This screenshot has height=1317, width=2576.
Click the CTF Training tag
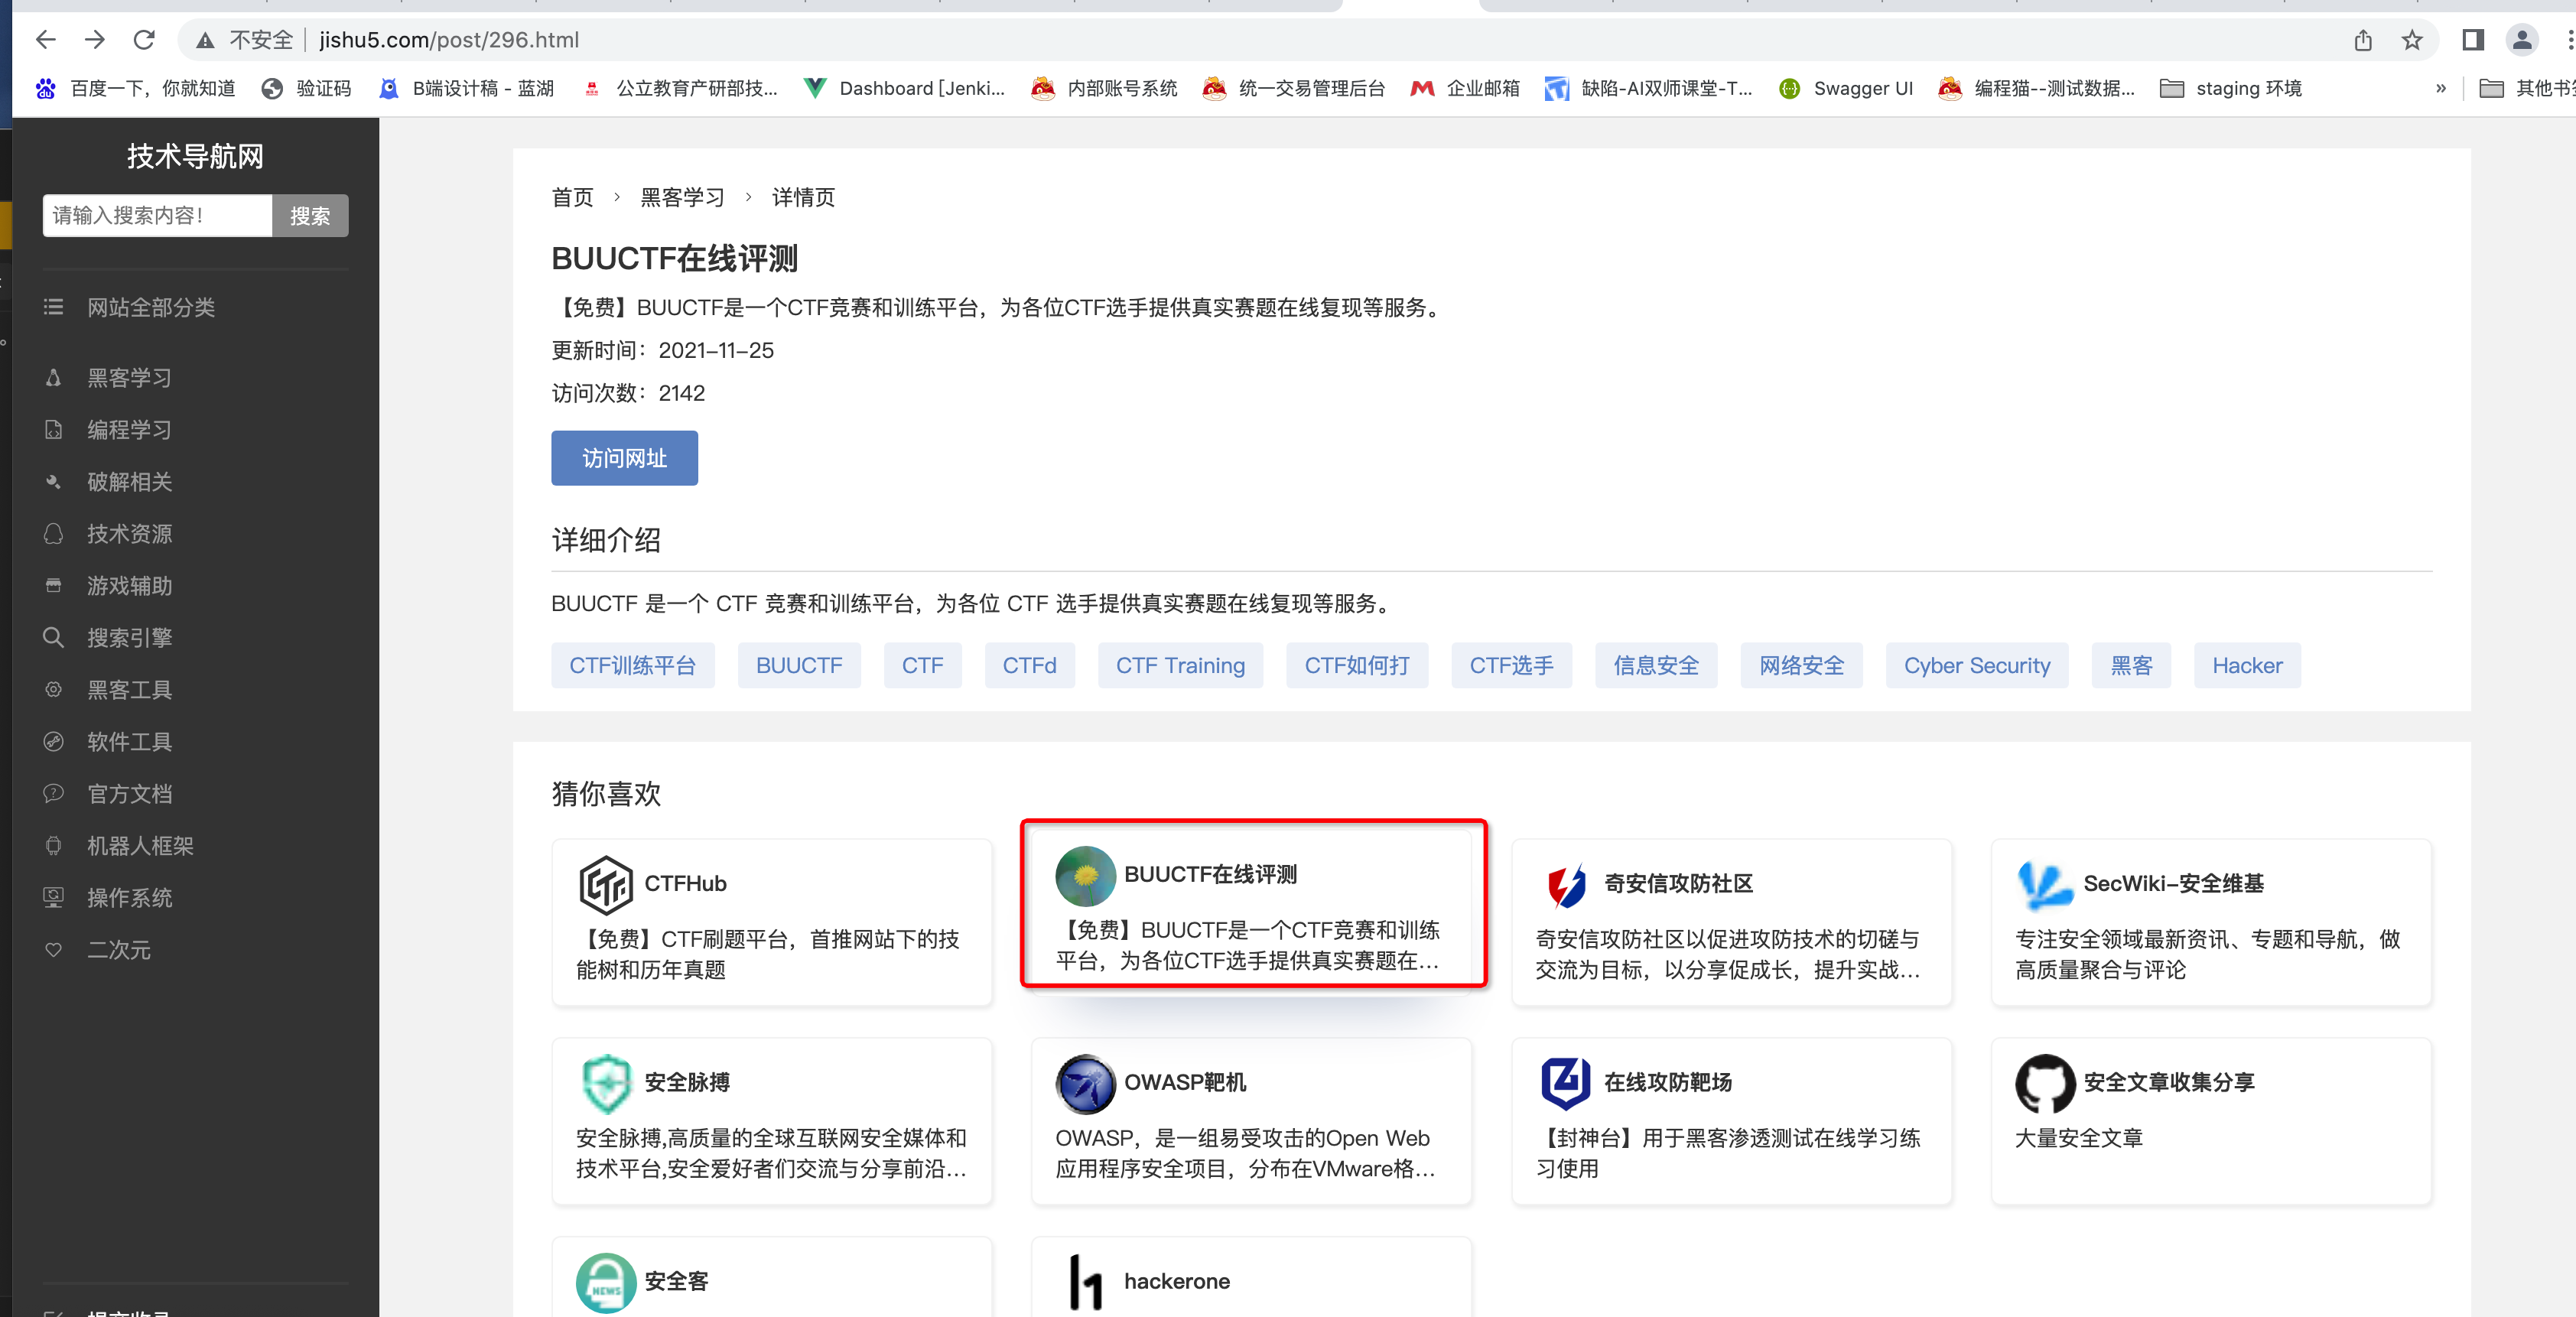pos(1180,666)
